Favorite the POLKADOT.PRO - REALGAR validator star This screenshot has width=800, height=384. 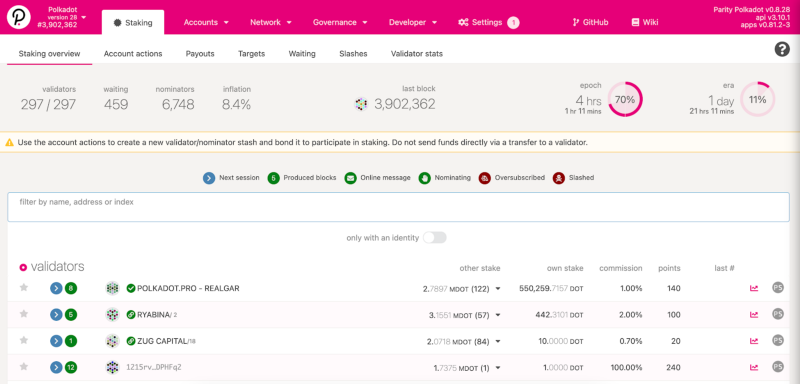point(23,288)
